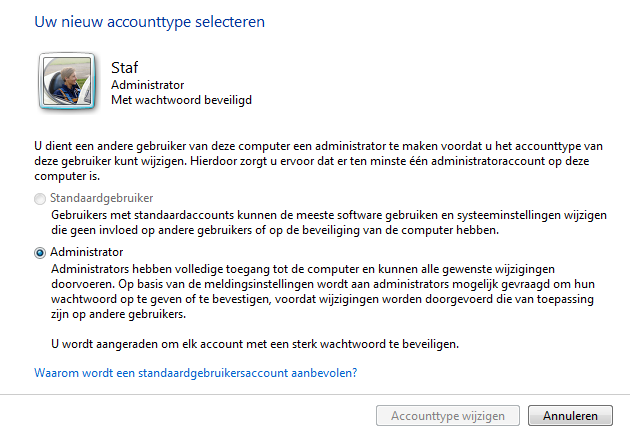Select the Standaardgebruiker radio button
Image resolution: width=630 pixels, height=435 pixels.
coord(40,199)
